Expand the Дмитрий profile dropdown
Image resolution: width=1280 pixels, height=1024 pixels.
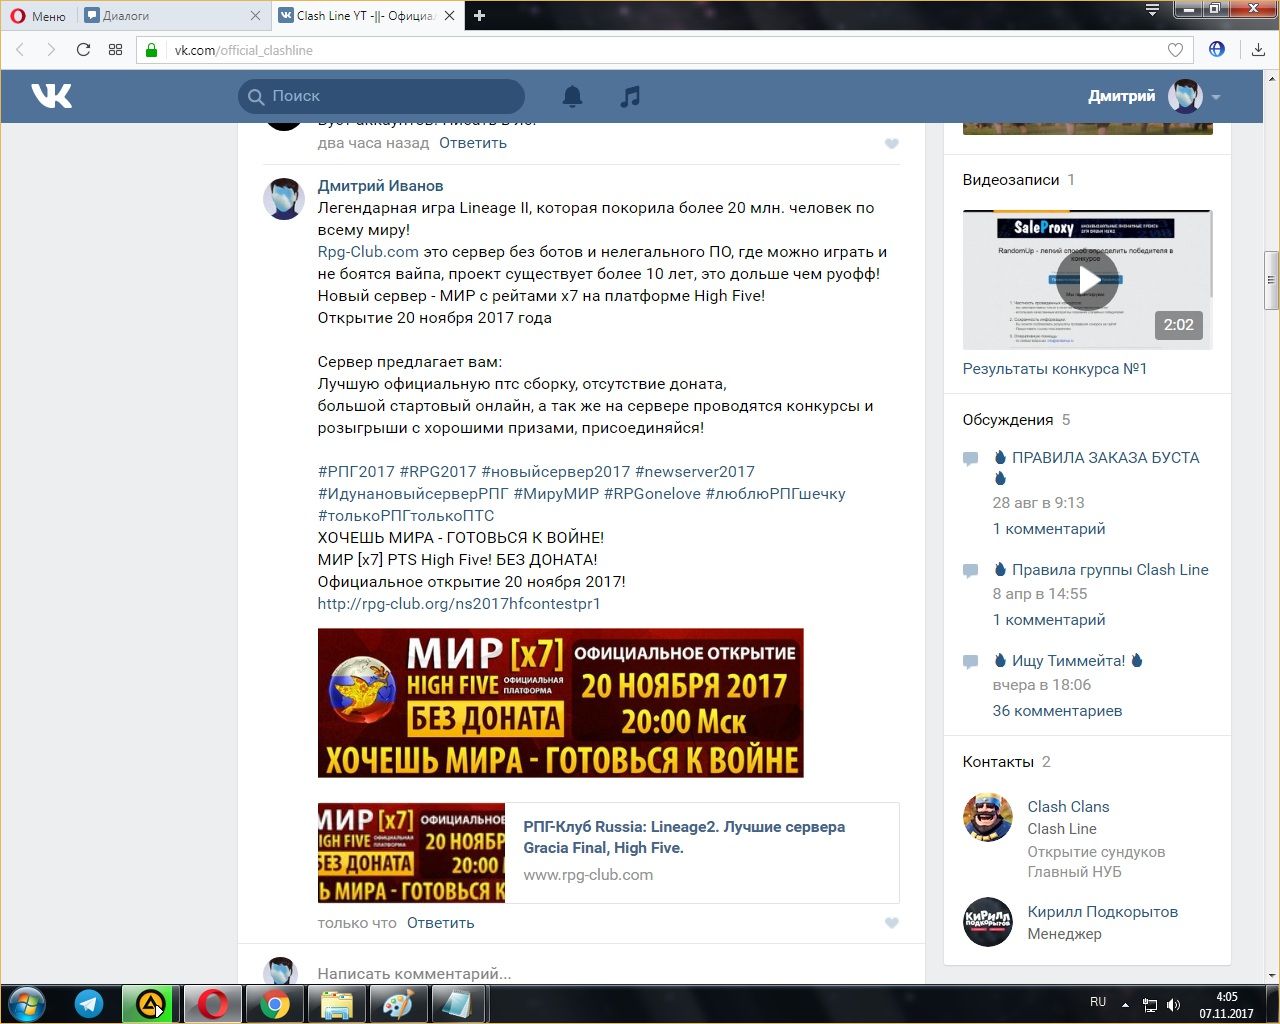coord(1216,97)
